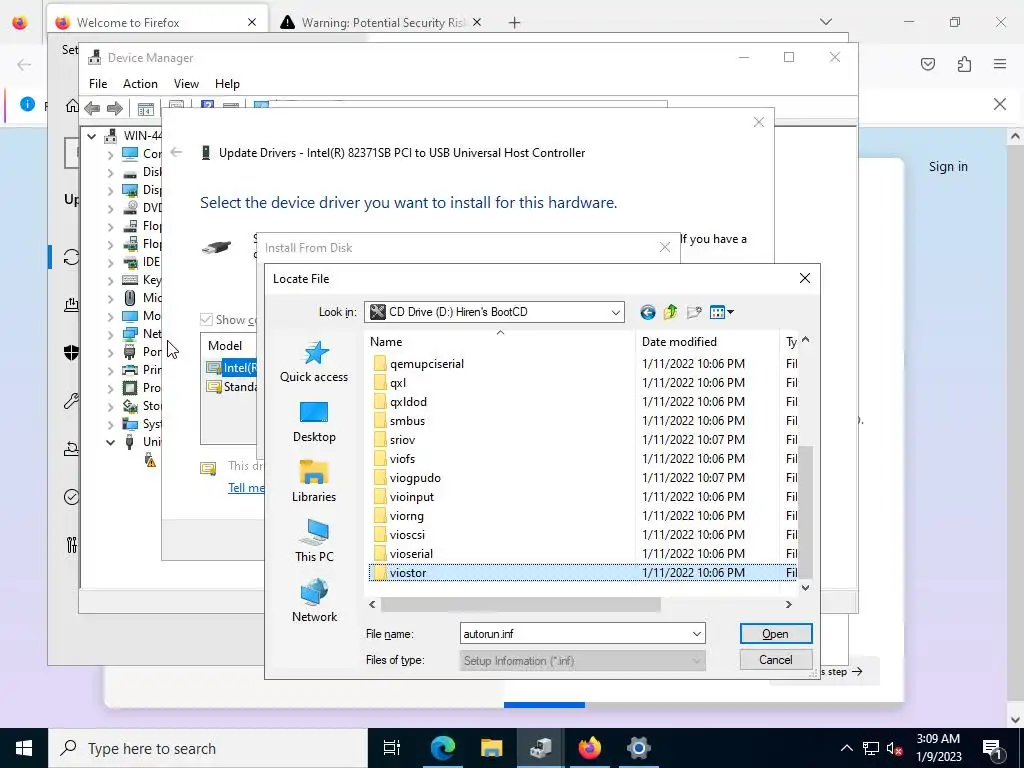
Task: Go back to last folder in Locate File
Action: pos(647,312)
